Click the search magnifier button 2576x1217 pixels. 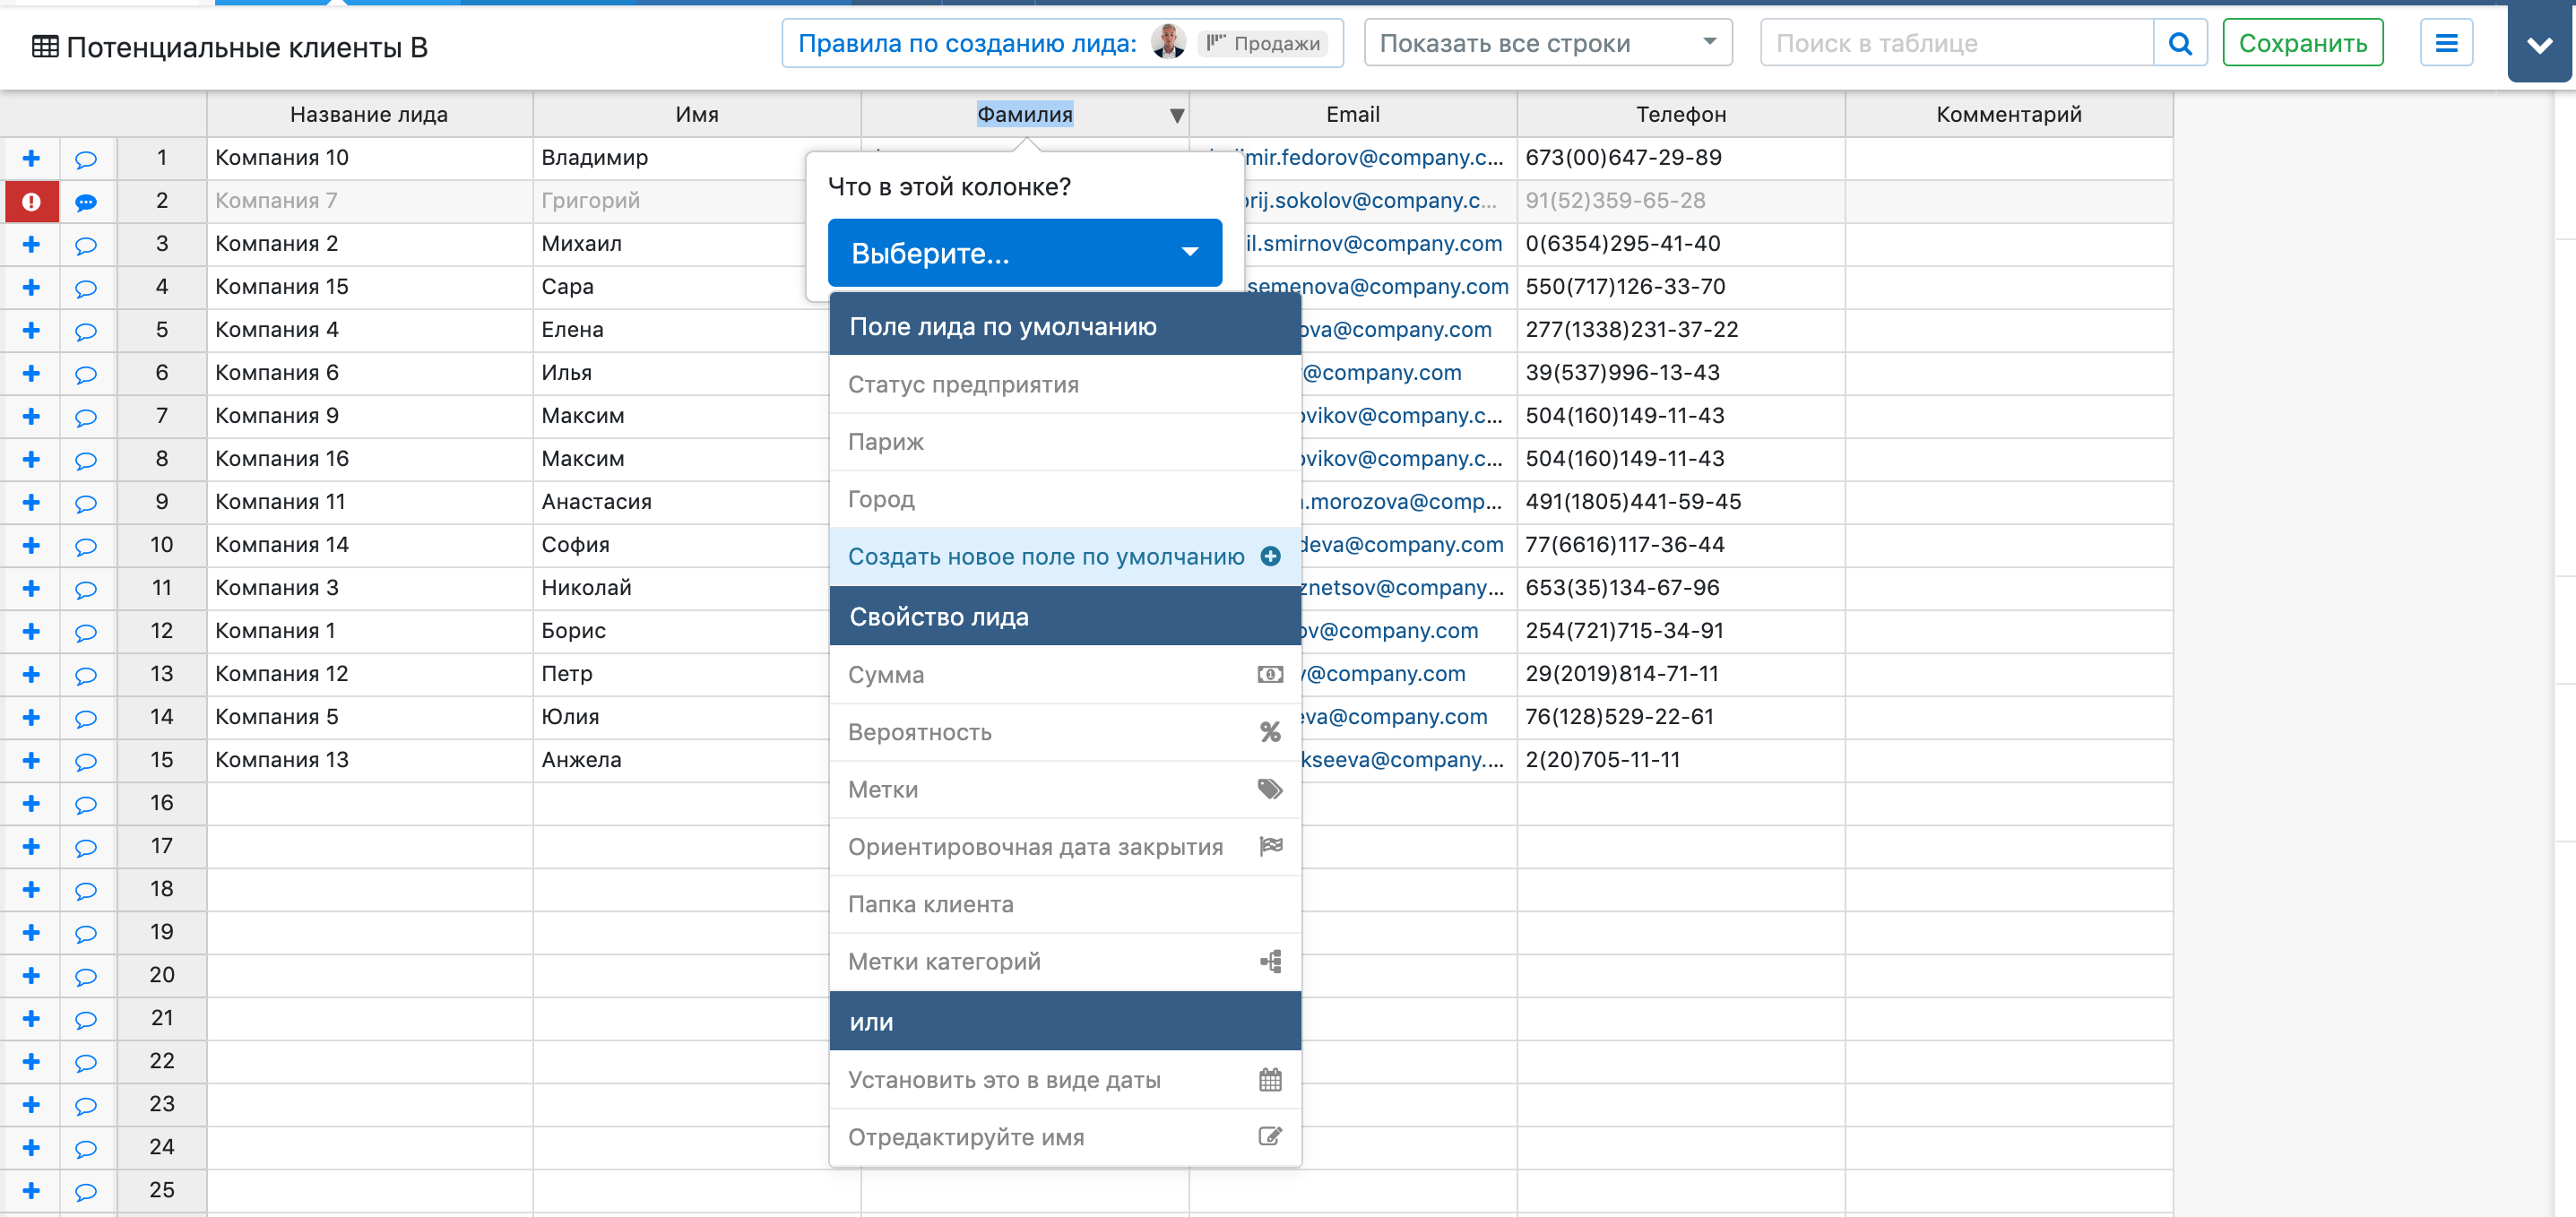[x=2180, y=43]
